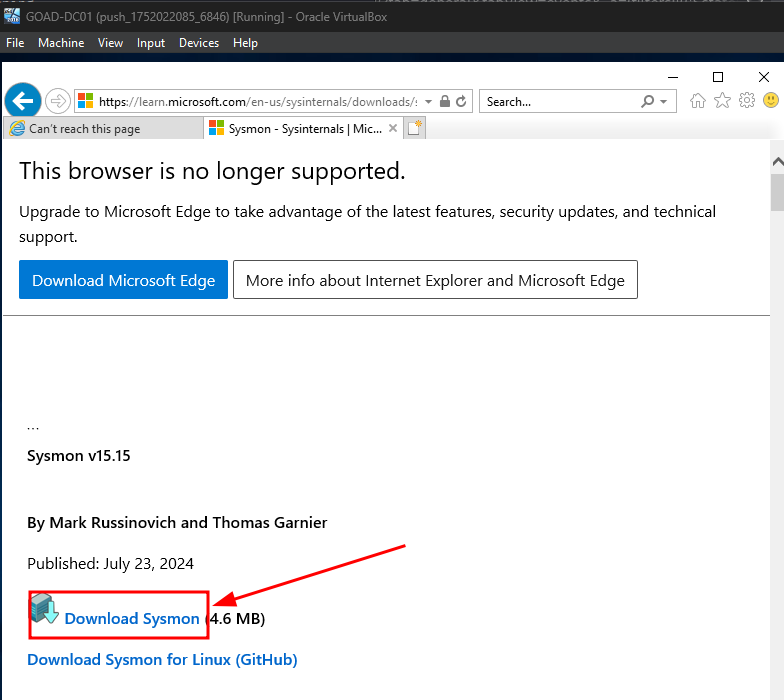Open the Tools gear icon
Viewport: 784px width, 700px height.
746,100
